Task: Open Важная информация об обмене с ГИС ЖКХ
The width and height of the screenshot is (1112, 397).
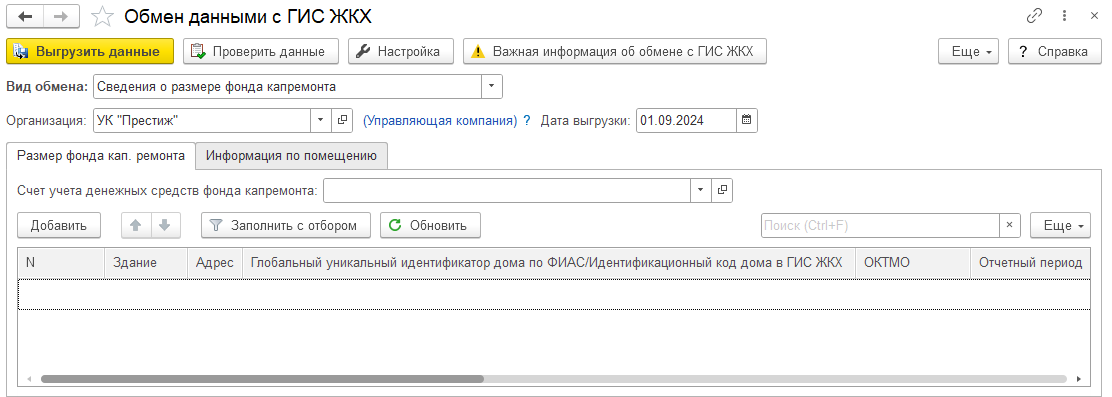Action: click(615, 52)
